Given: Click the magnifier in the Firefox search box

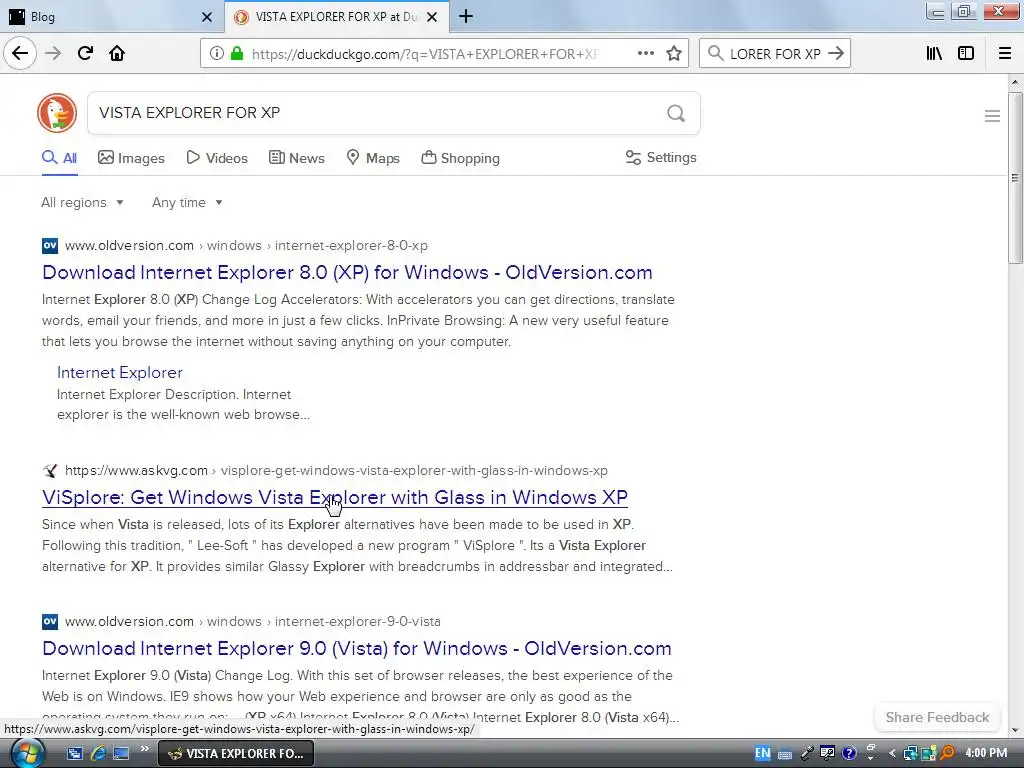Looking at the screenshot, I should click(715, 54).
